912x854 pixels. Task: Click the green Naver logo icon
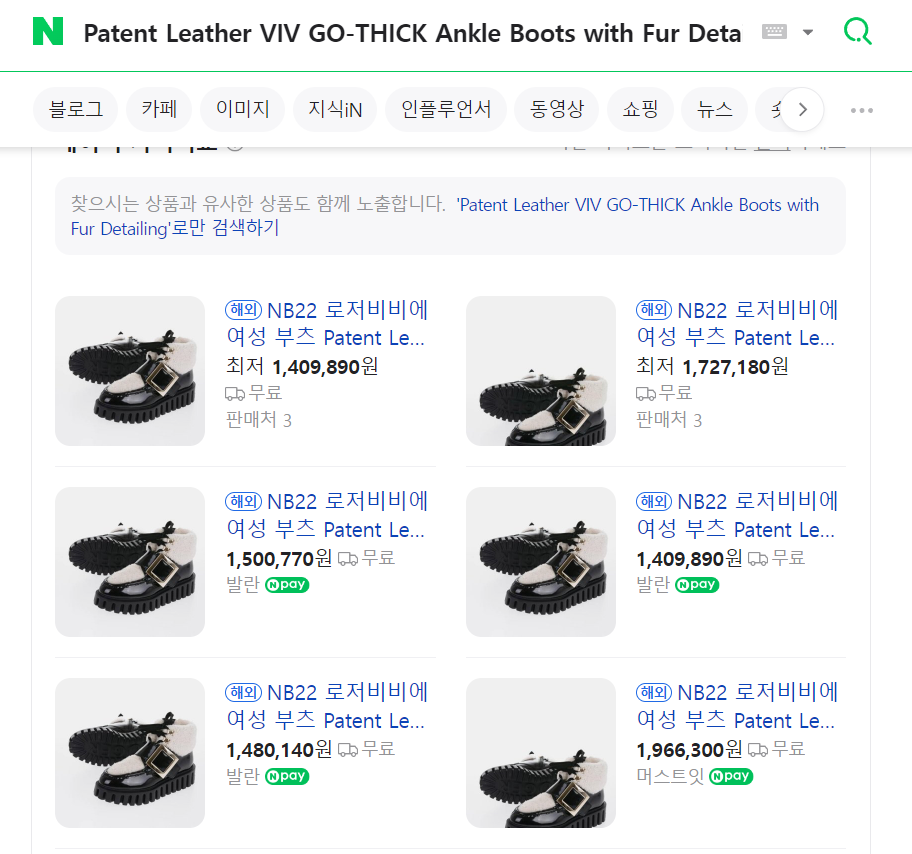[x=48, y=32]
